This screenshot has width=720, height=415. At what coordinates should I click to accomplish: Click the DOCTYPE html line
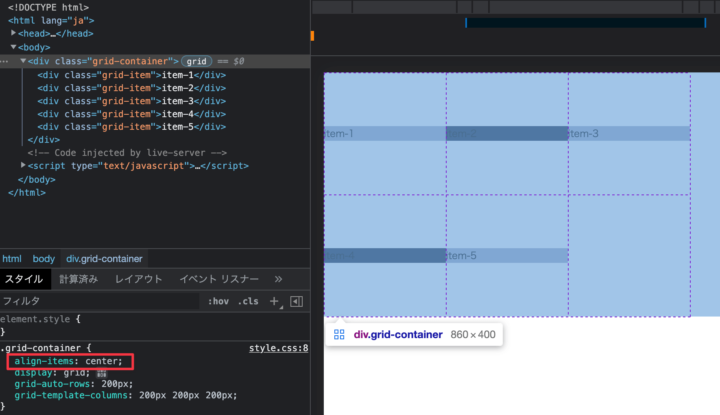point(48,7)
